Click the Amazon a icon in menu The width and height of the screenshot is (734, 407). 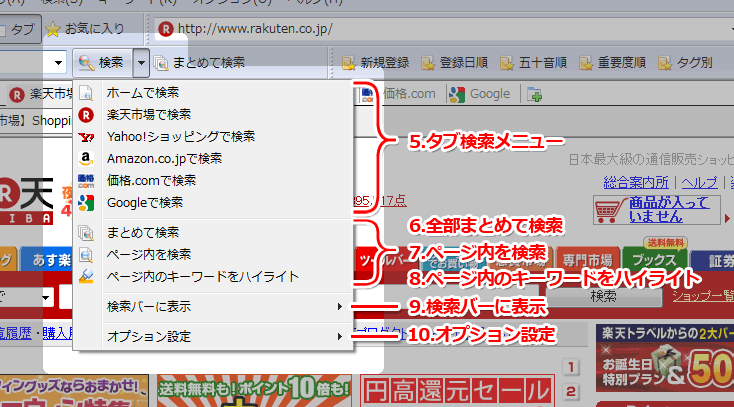(86, 159)
